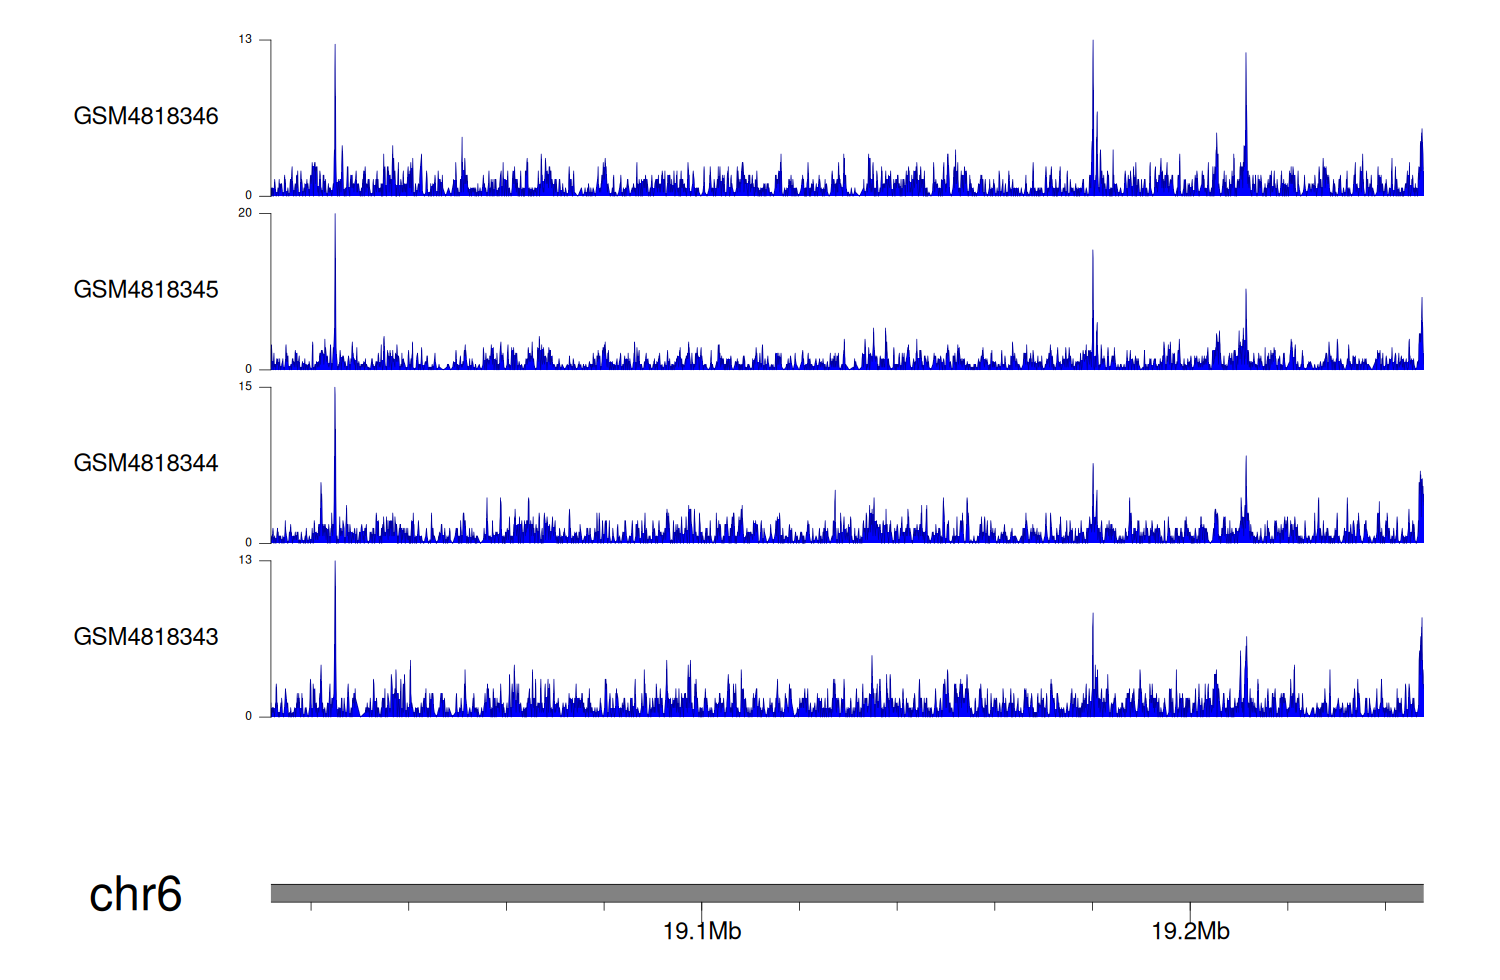1500x980 pixels.
Task: Select the GSM4818344 track label
Action: (146, 463)
